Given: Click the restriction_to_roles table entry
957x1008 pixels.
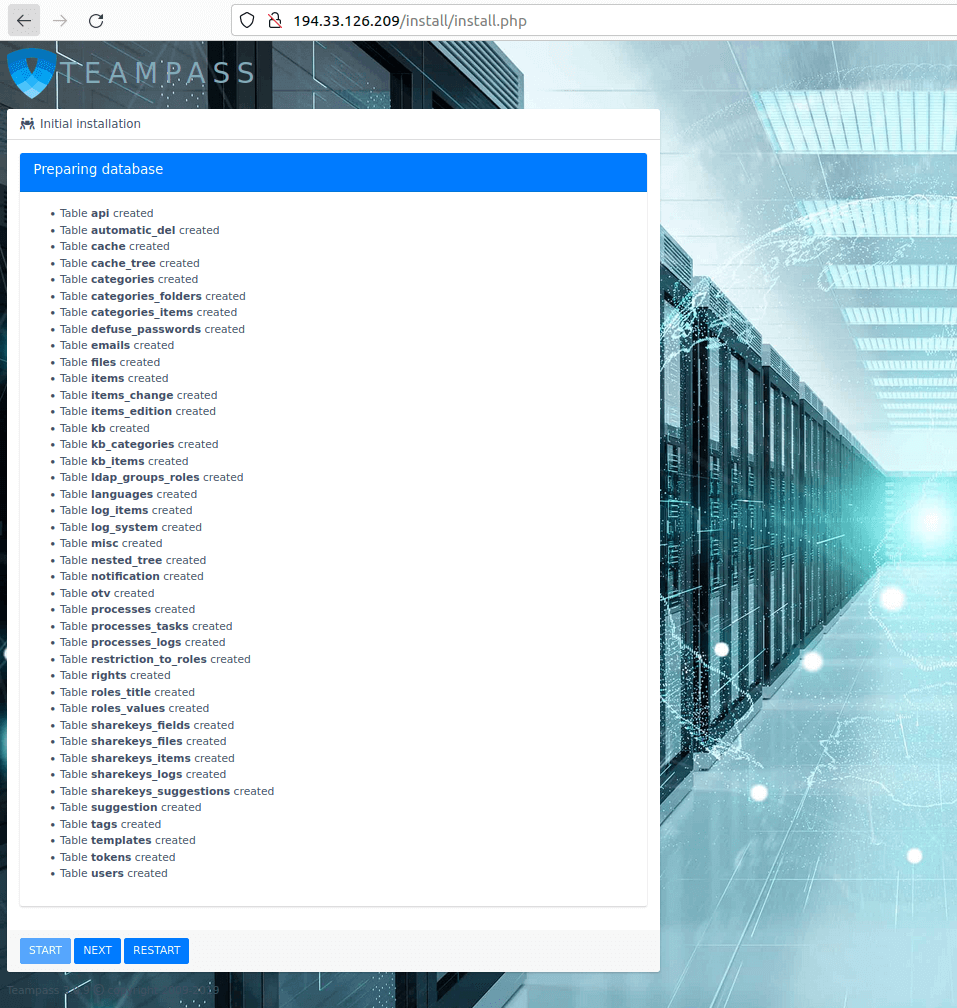Looking at the screenshot, I should pos(155,659).
